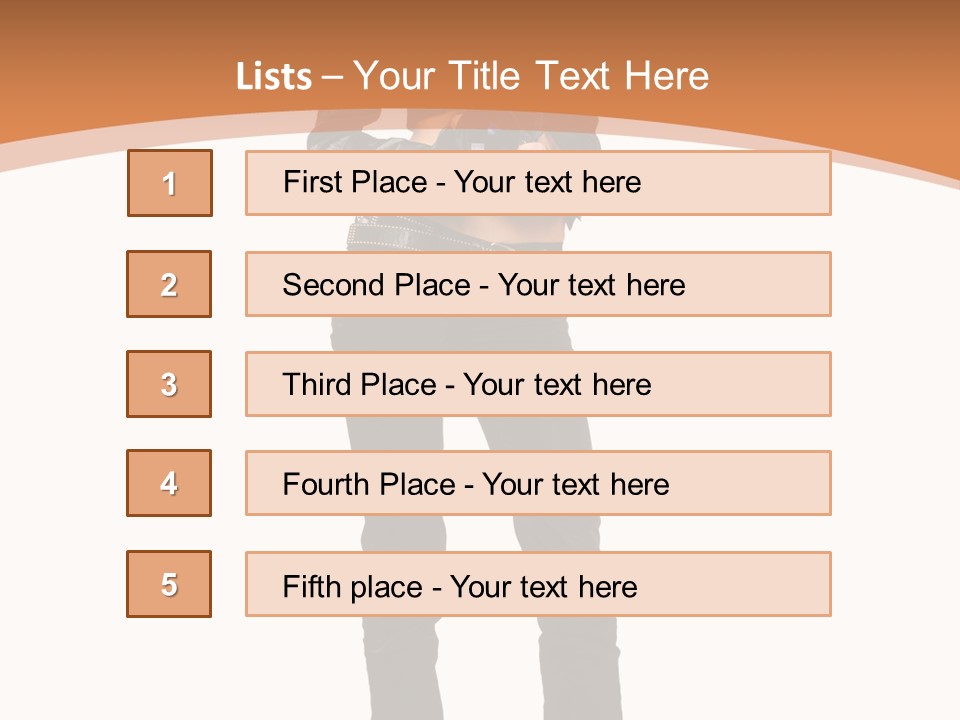Click the dash between Lists and Your
960x720 pixels.
tap(333, 77)
